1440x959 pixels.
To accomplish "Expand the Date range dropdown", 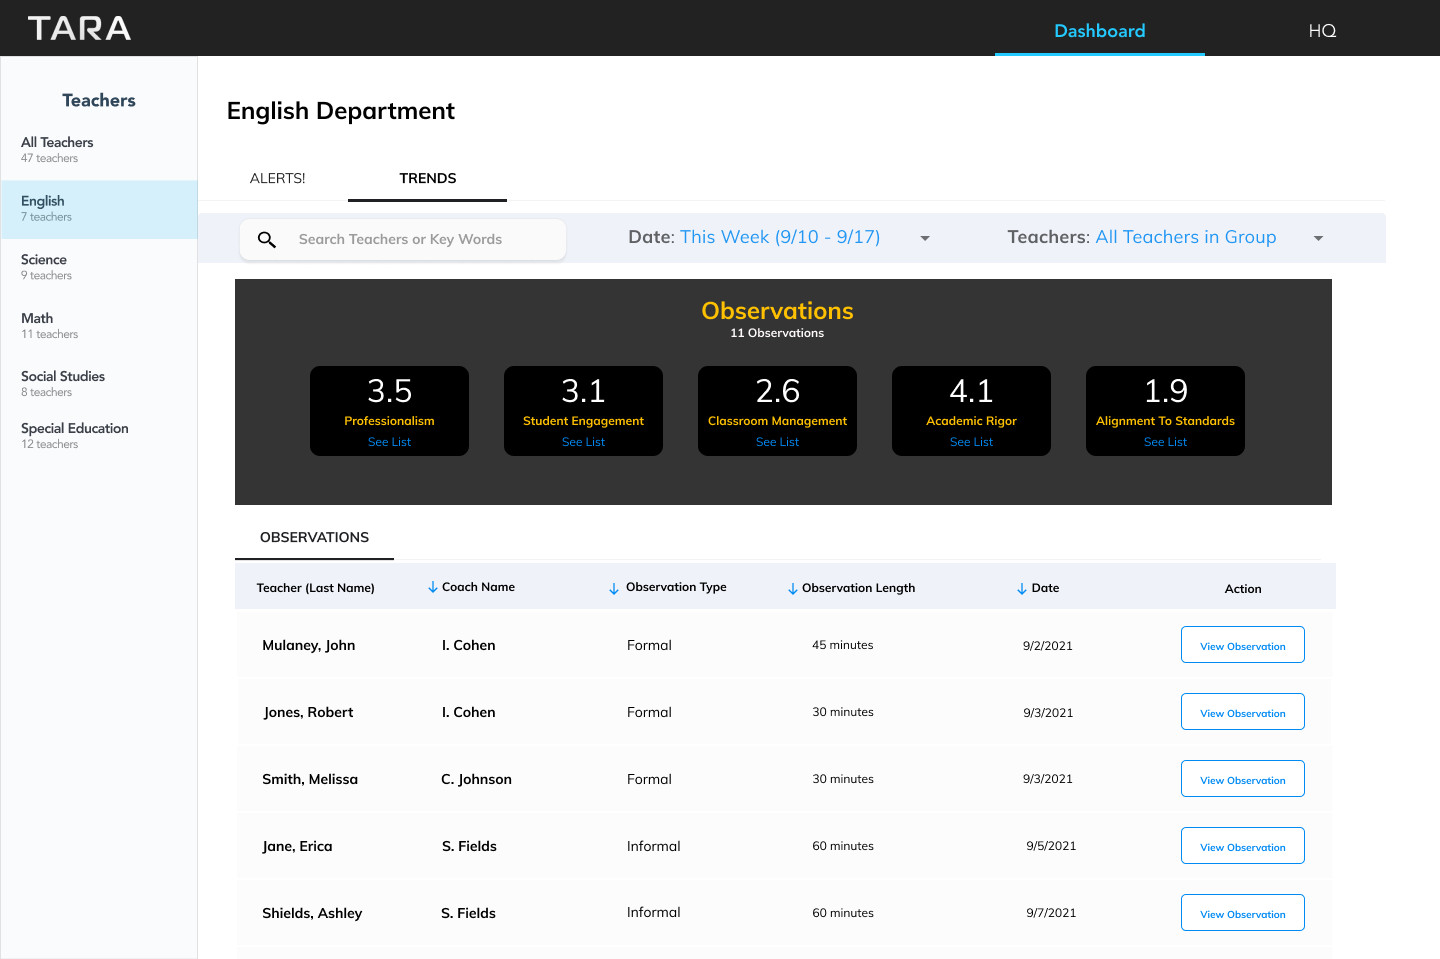I will (925, 238).
